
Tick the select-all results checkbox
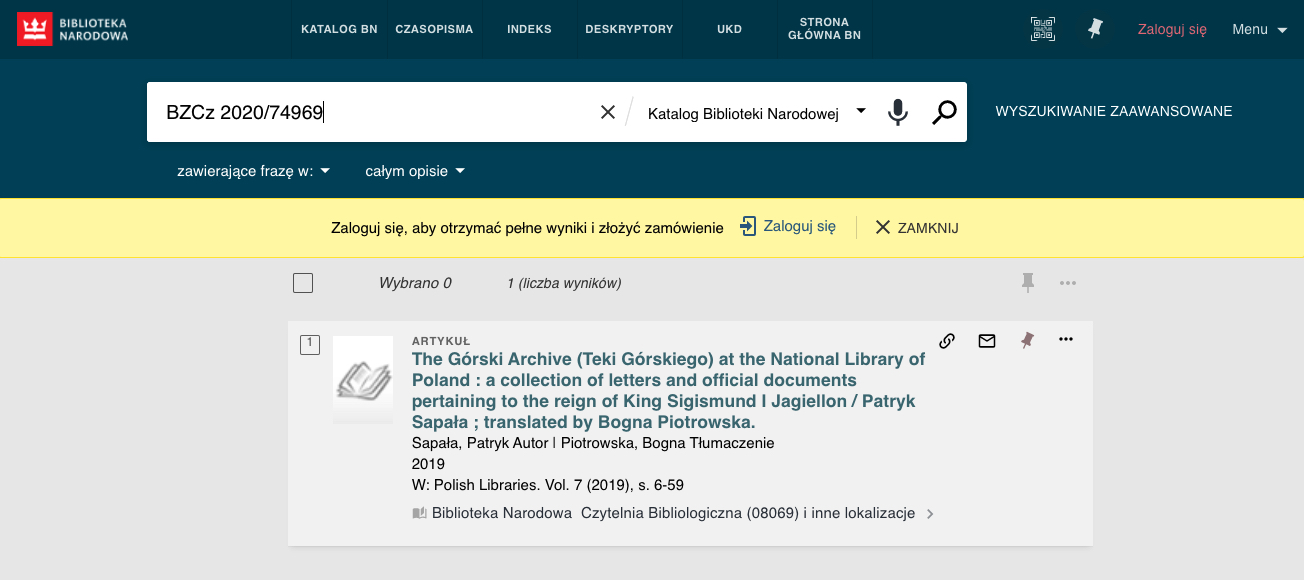[x=303, y=283]
